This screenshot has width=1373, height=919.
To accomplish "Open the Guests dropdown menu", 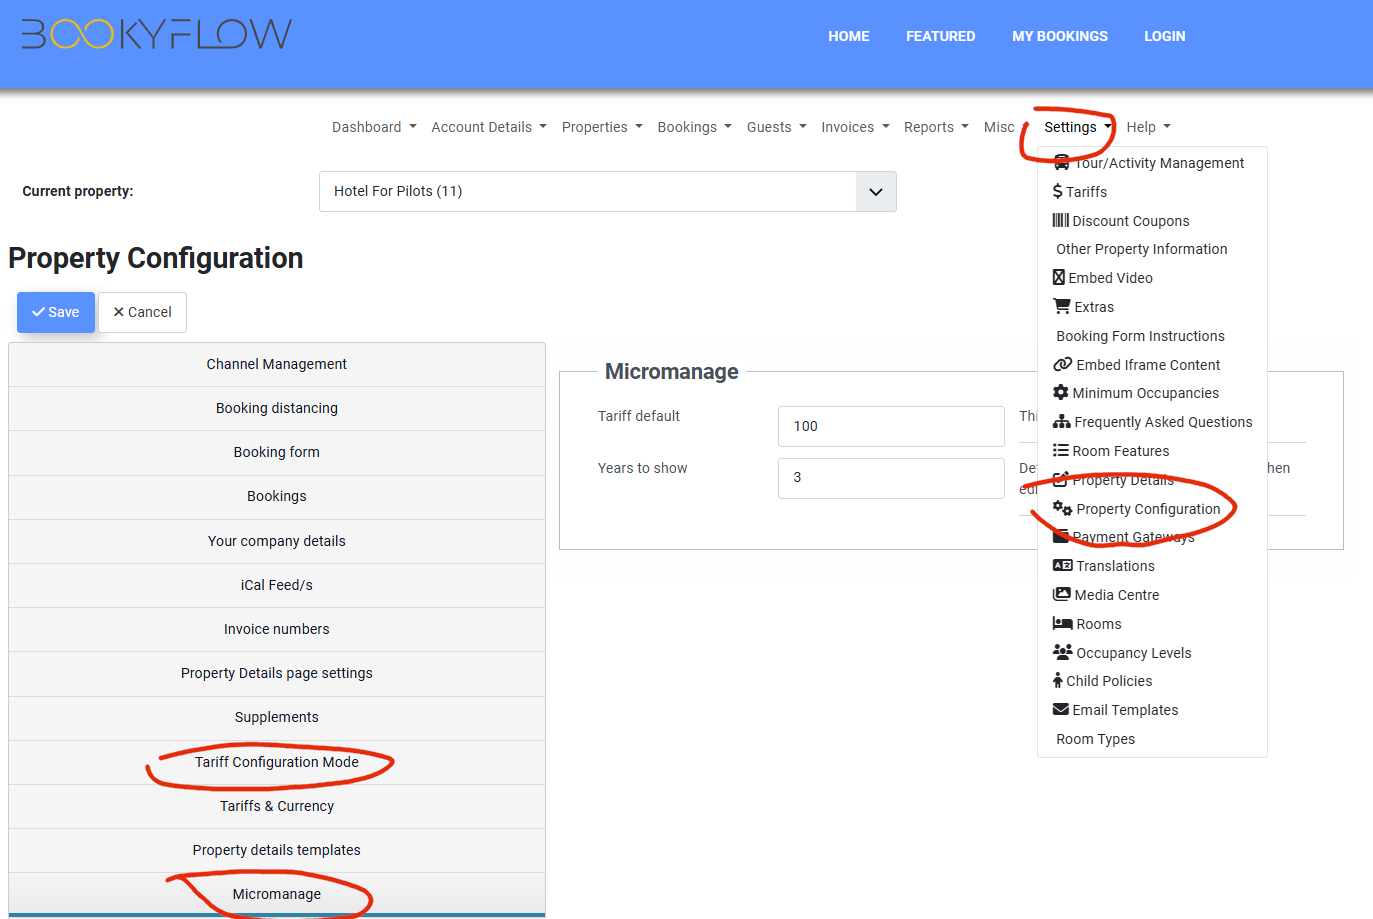I will [777, 127].
